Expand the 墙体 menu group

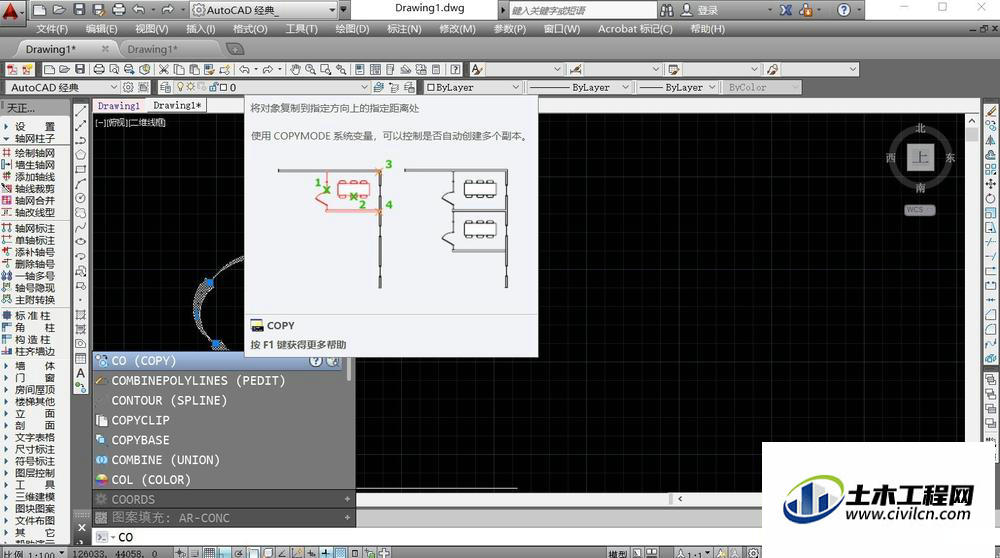[29, 366]
